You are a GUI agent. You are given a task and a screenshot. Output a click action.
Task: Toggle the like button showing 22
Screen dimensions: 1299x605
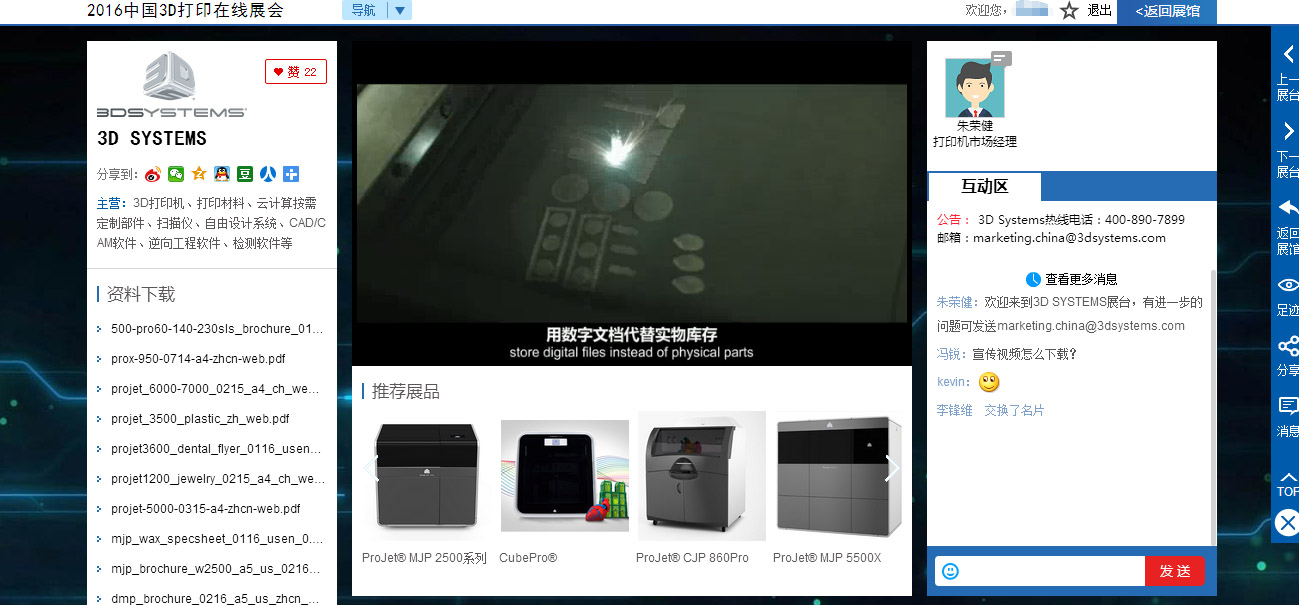click(296, 72)
